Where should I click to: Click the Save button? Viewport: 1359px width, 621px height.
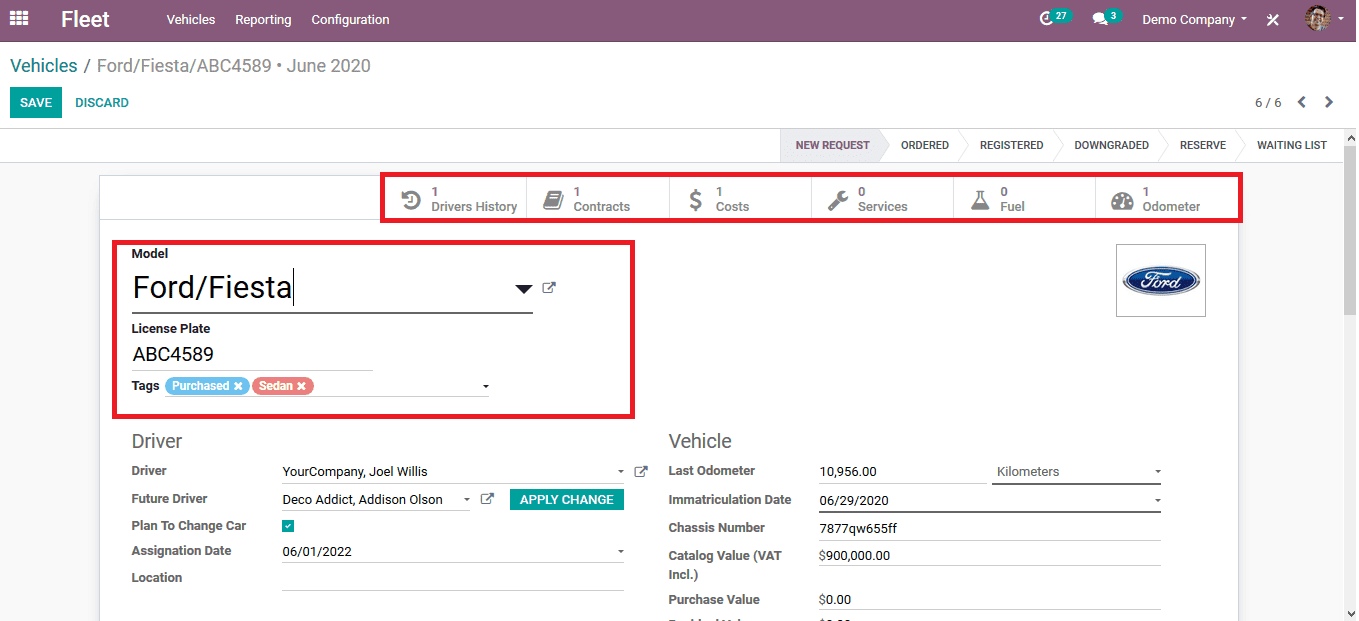(36, 103)
